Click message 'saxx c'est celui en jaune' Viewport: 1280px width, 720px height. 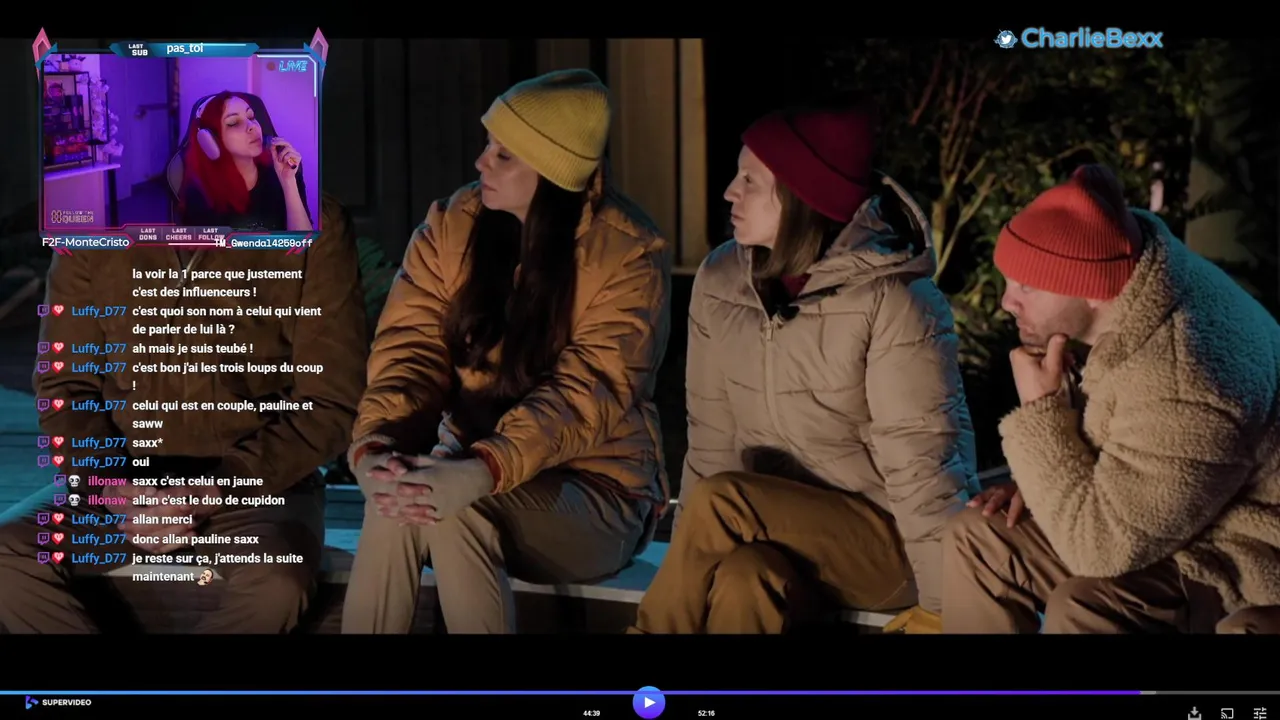point(197,481)
